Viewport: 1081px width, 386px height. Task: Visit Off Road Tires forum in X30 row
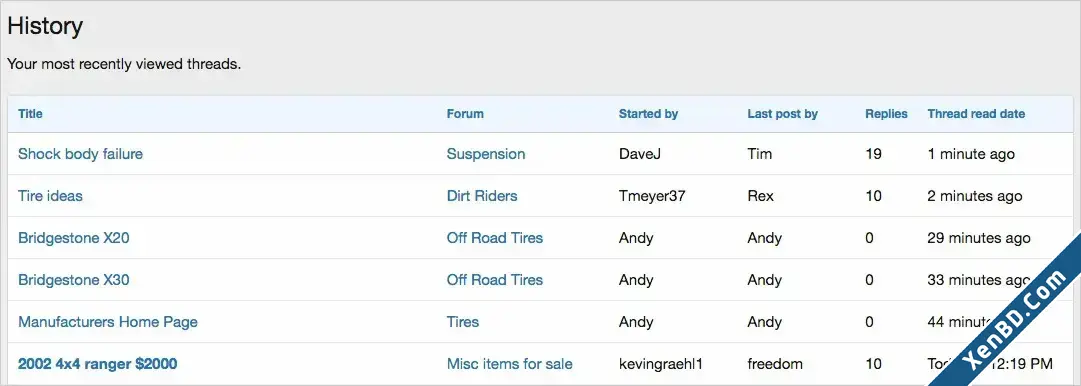coord(495,280)
